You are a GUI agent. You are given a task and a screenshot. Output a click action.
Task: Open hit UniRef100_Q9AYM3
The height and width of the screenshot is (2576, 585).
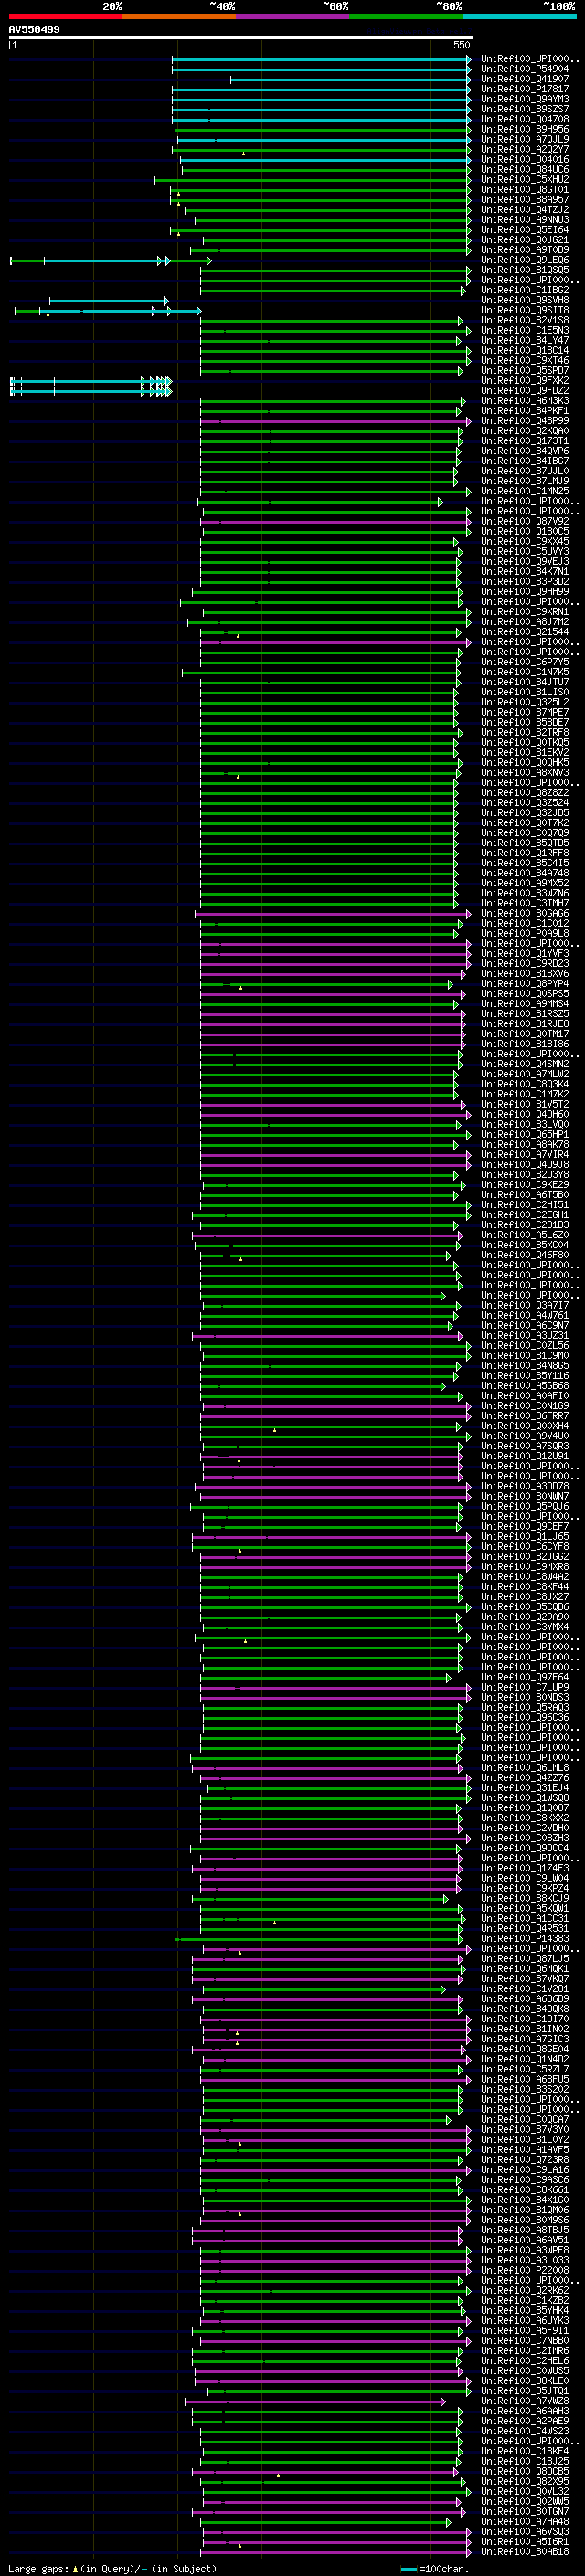pyautogui.click(x=525, y=99)
